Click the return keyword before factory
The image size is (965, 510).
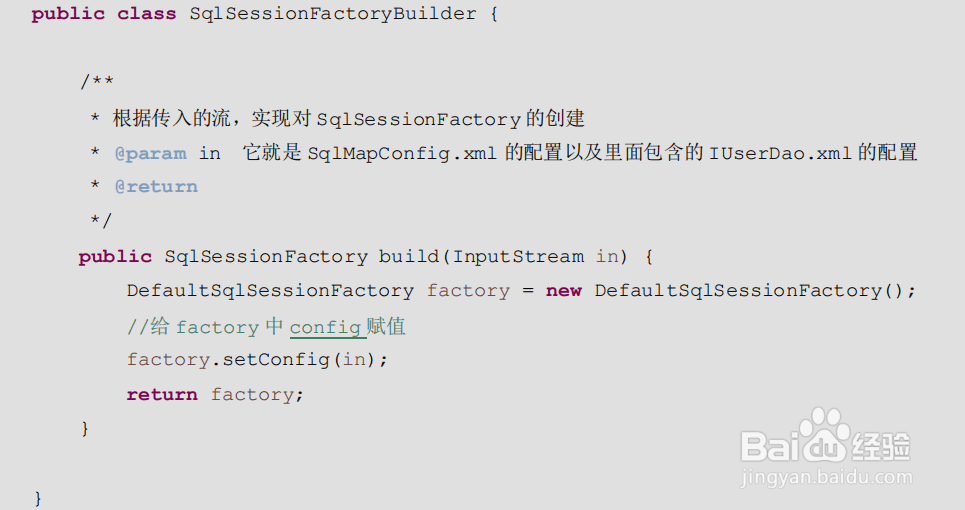162,394
